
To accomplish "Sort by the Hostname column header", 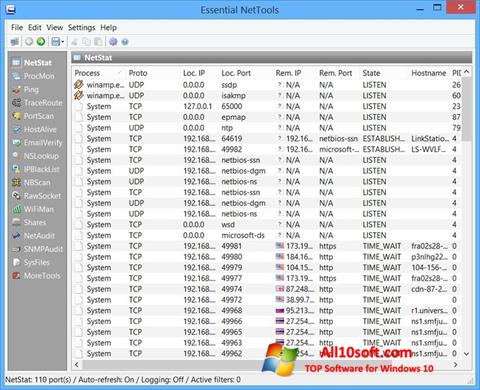I will coord(429,73).
